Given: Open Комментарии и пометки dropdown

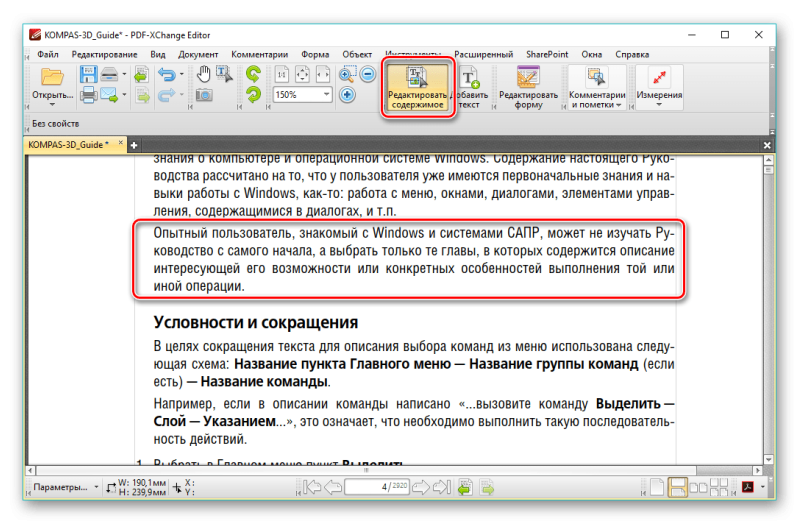Looking at the screenshot, I should tap(596, 88).
